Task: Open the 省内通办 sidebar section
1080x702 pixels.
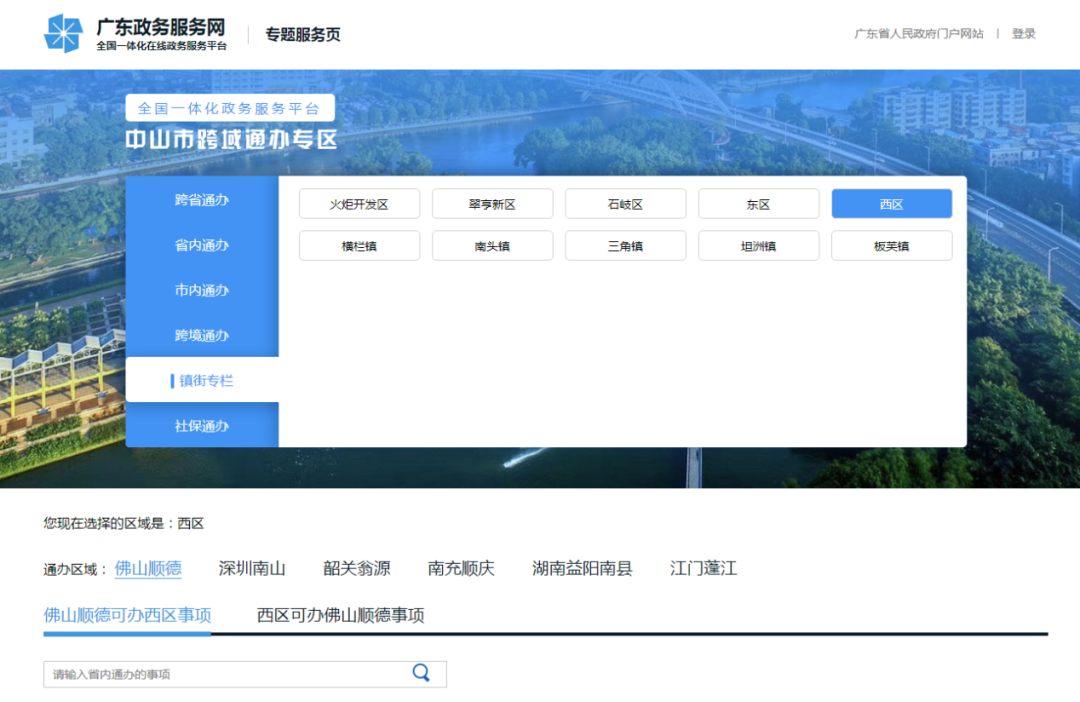Action: 202,245
